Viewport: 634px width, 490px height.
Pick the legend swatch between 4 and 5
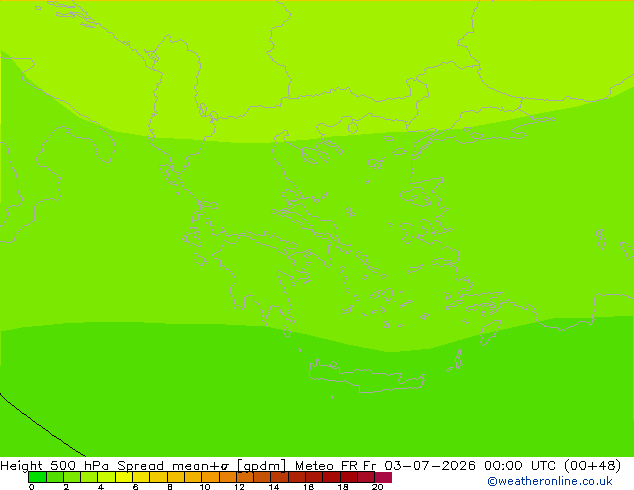106,477
